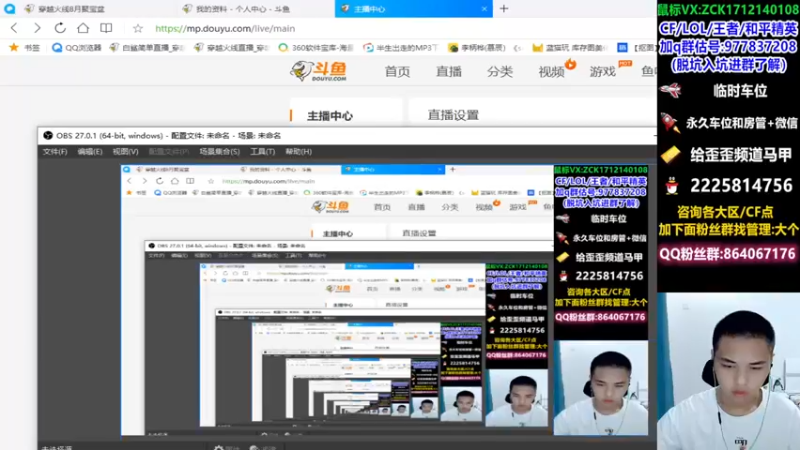Bookmark this page with the star icon
Viewport: 800px width, 450px height.
(138, 29)
